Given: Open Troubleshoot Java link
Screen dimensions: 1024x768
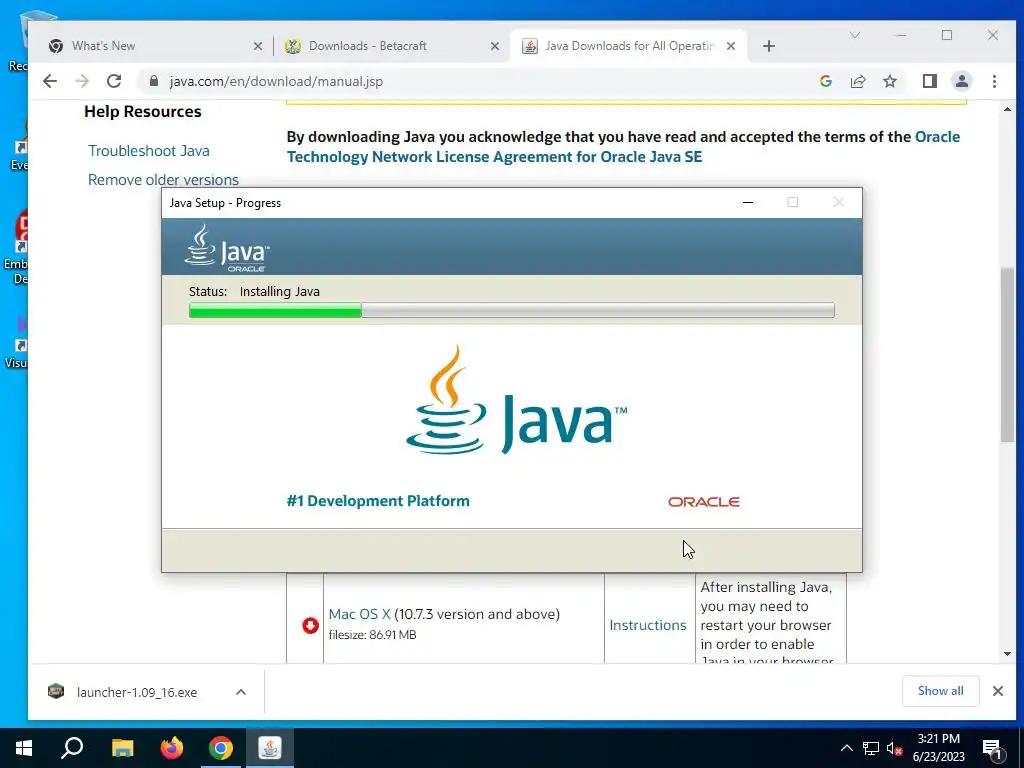Looking at the screenshot, I should coord(149,151).
